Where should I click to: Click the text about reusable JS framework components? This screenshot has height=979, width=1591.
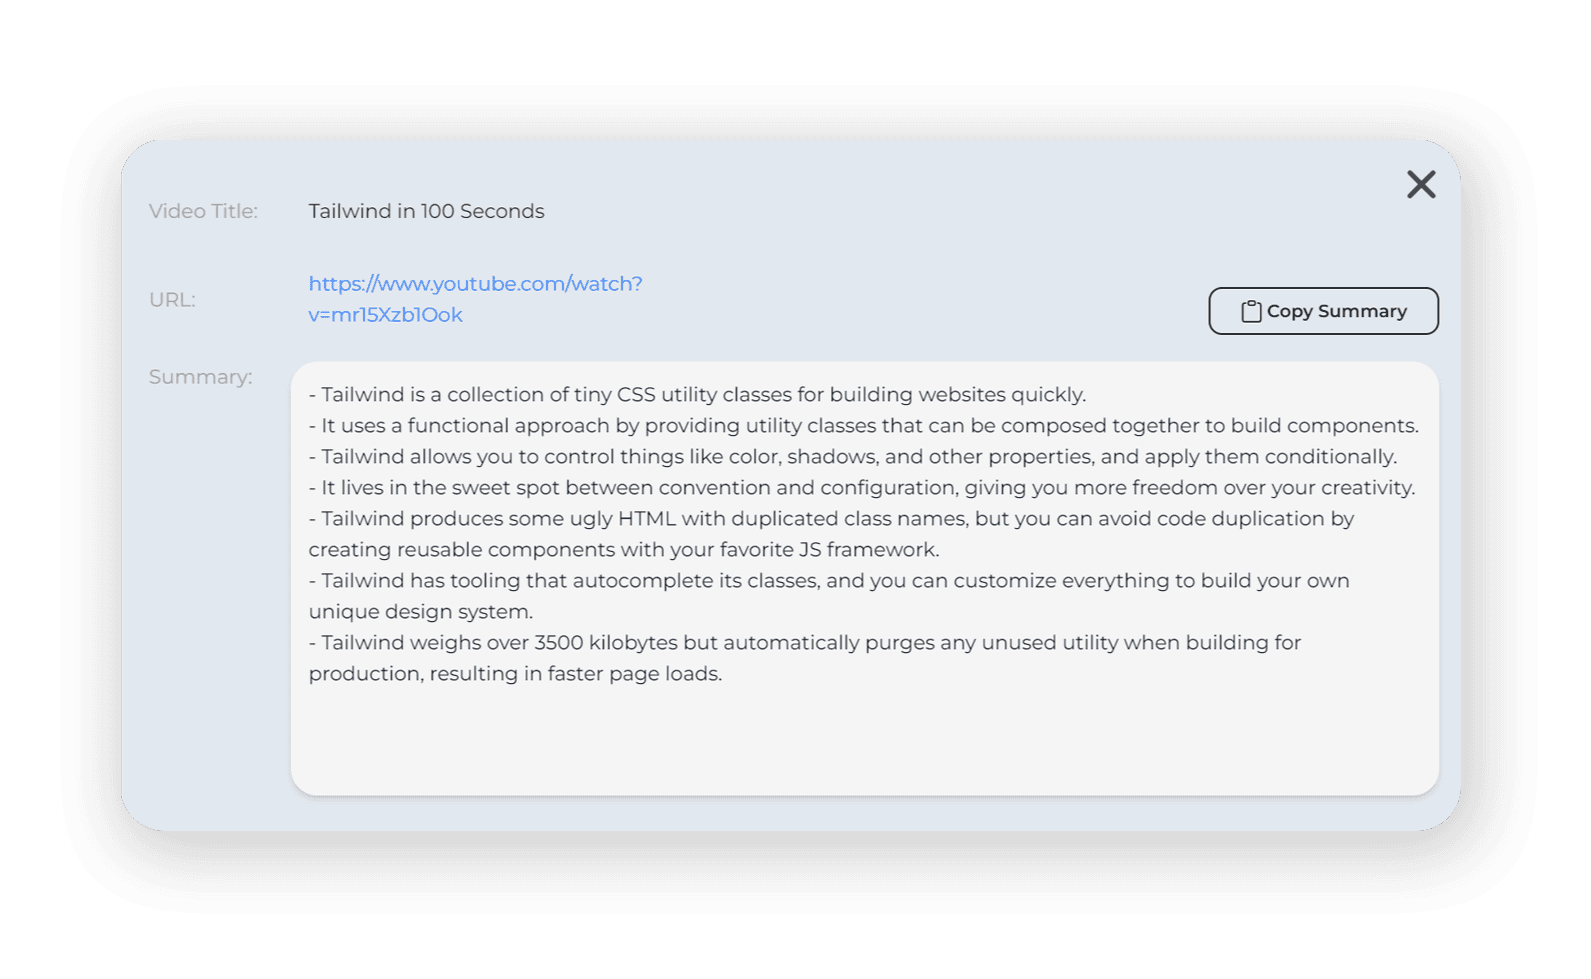coord(623,550)
